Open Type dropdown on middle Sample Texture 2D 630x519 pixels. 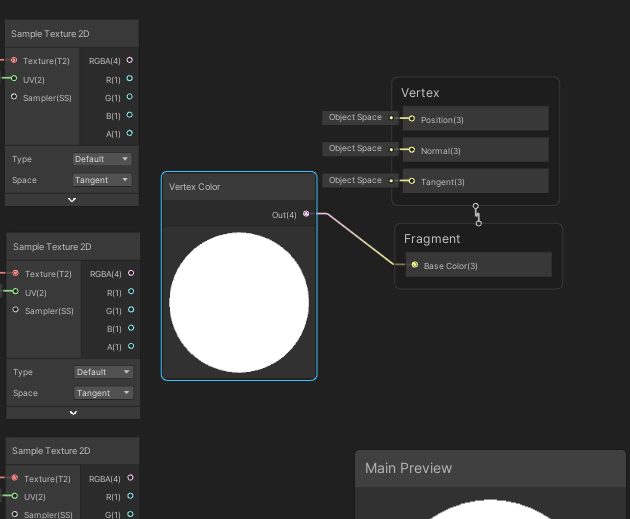103,372
